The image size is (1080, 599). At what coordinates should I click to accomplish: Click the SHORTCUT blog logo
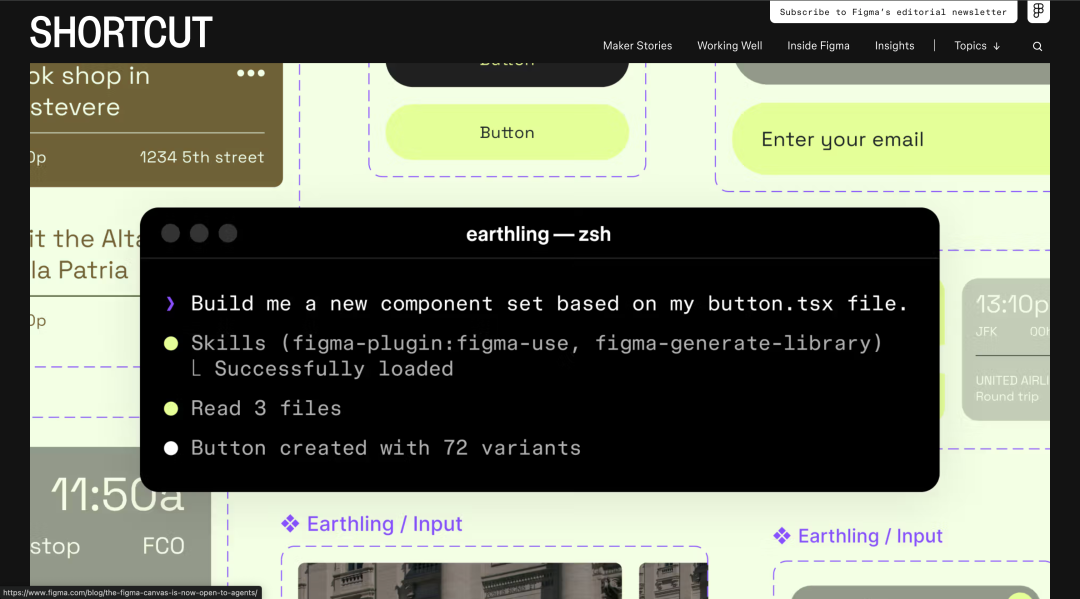click(121, 32)
